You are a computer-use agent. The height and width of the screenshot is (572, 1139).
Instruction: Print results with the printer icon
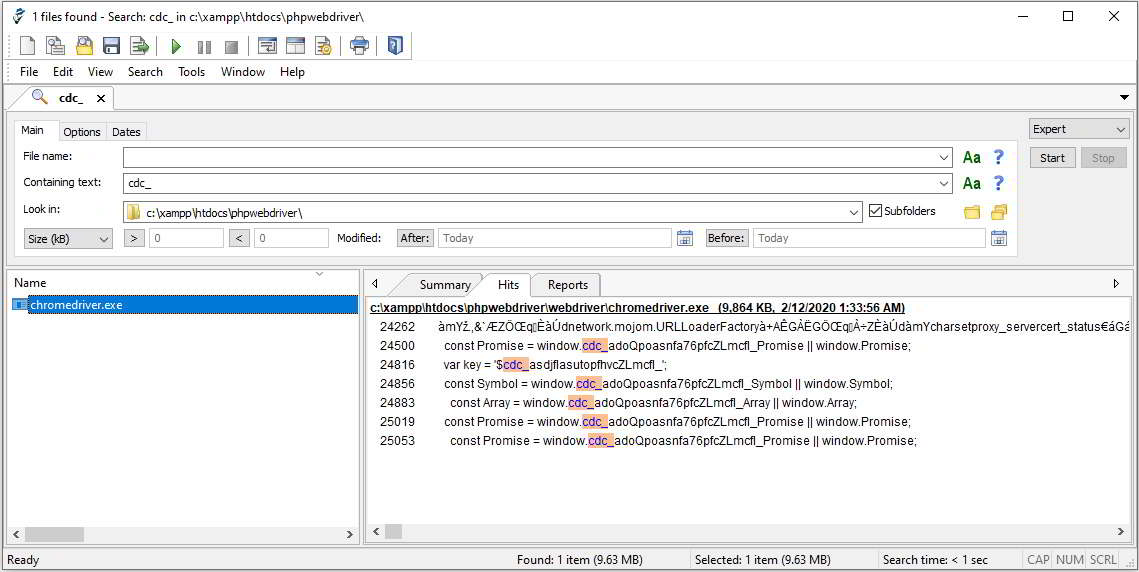360,47
